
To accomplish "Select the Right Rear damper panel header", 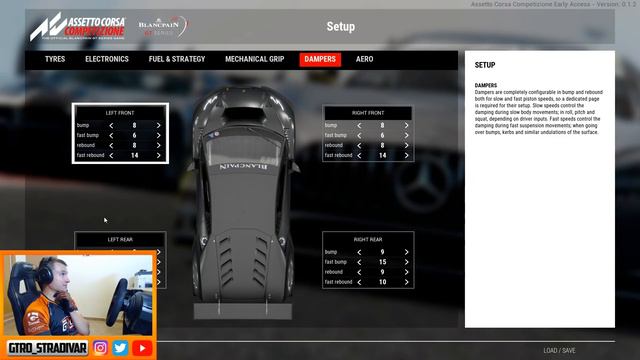I will point(368,240).
